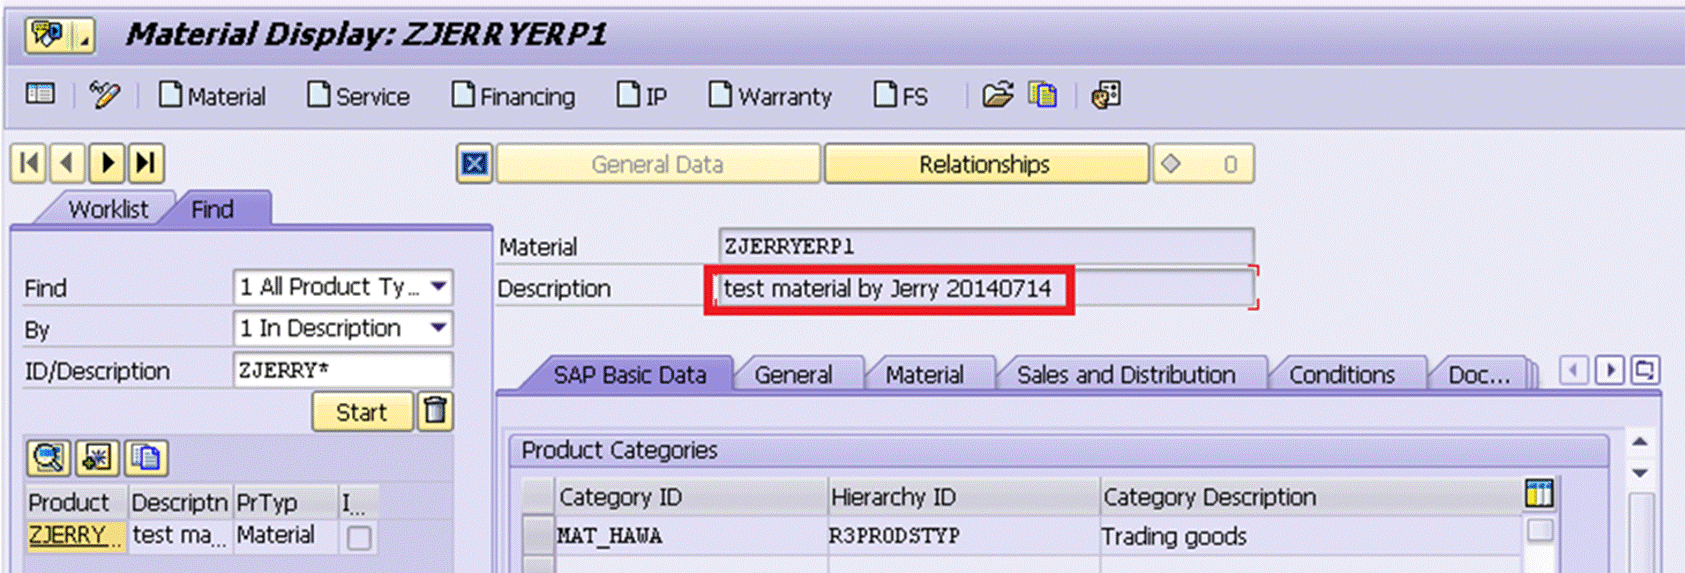Click the ID/Description input field
This screenshot has width=1685, height=573.
click(342, 370)
